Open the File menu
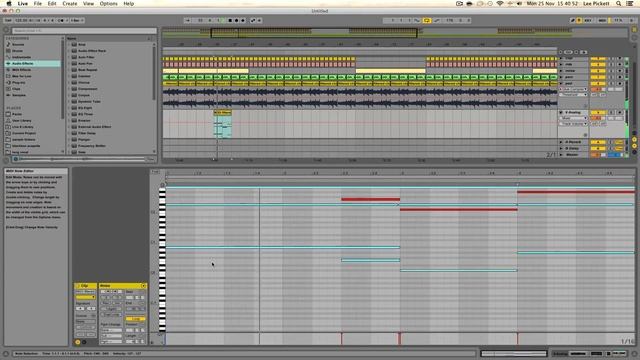Image resolution: width=640 pixels, height=360 pixels. pyautogui.click(x=38, y=4)
